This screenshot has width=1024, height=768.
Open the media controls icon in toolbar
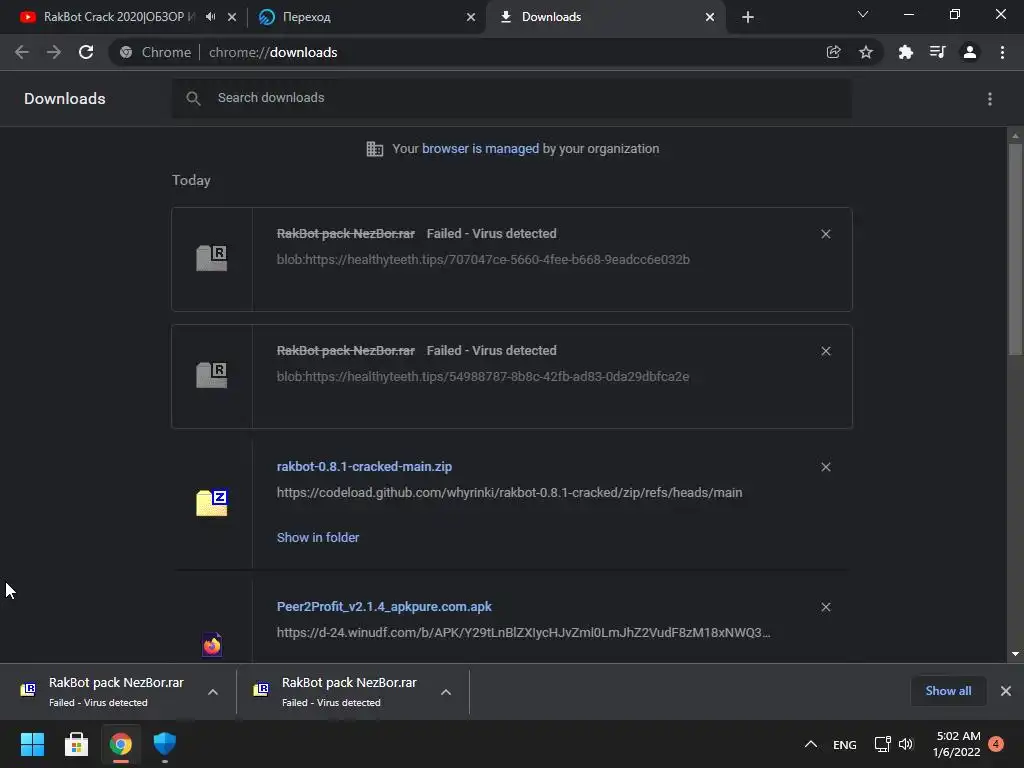tap(937, 52)
